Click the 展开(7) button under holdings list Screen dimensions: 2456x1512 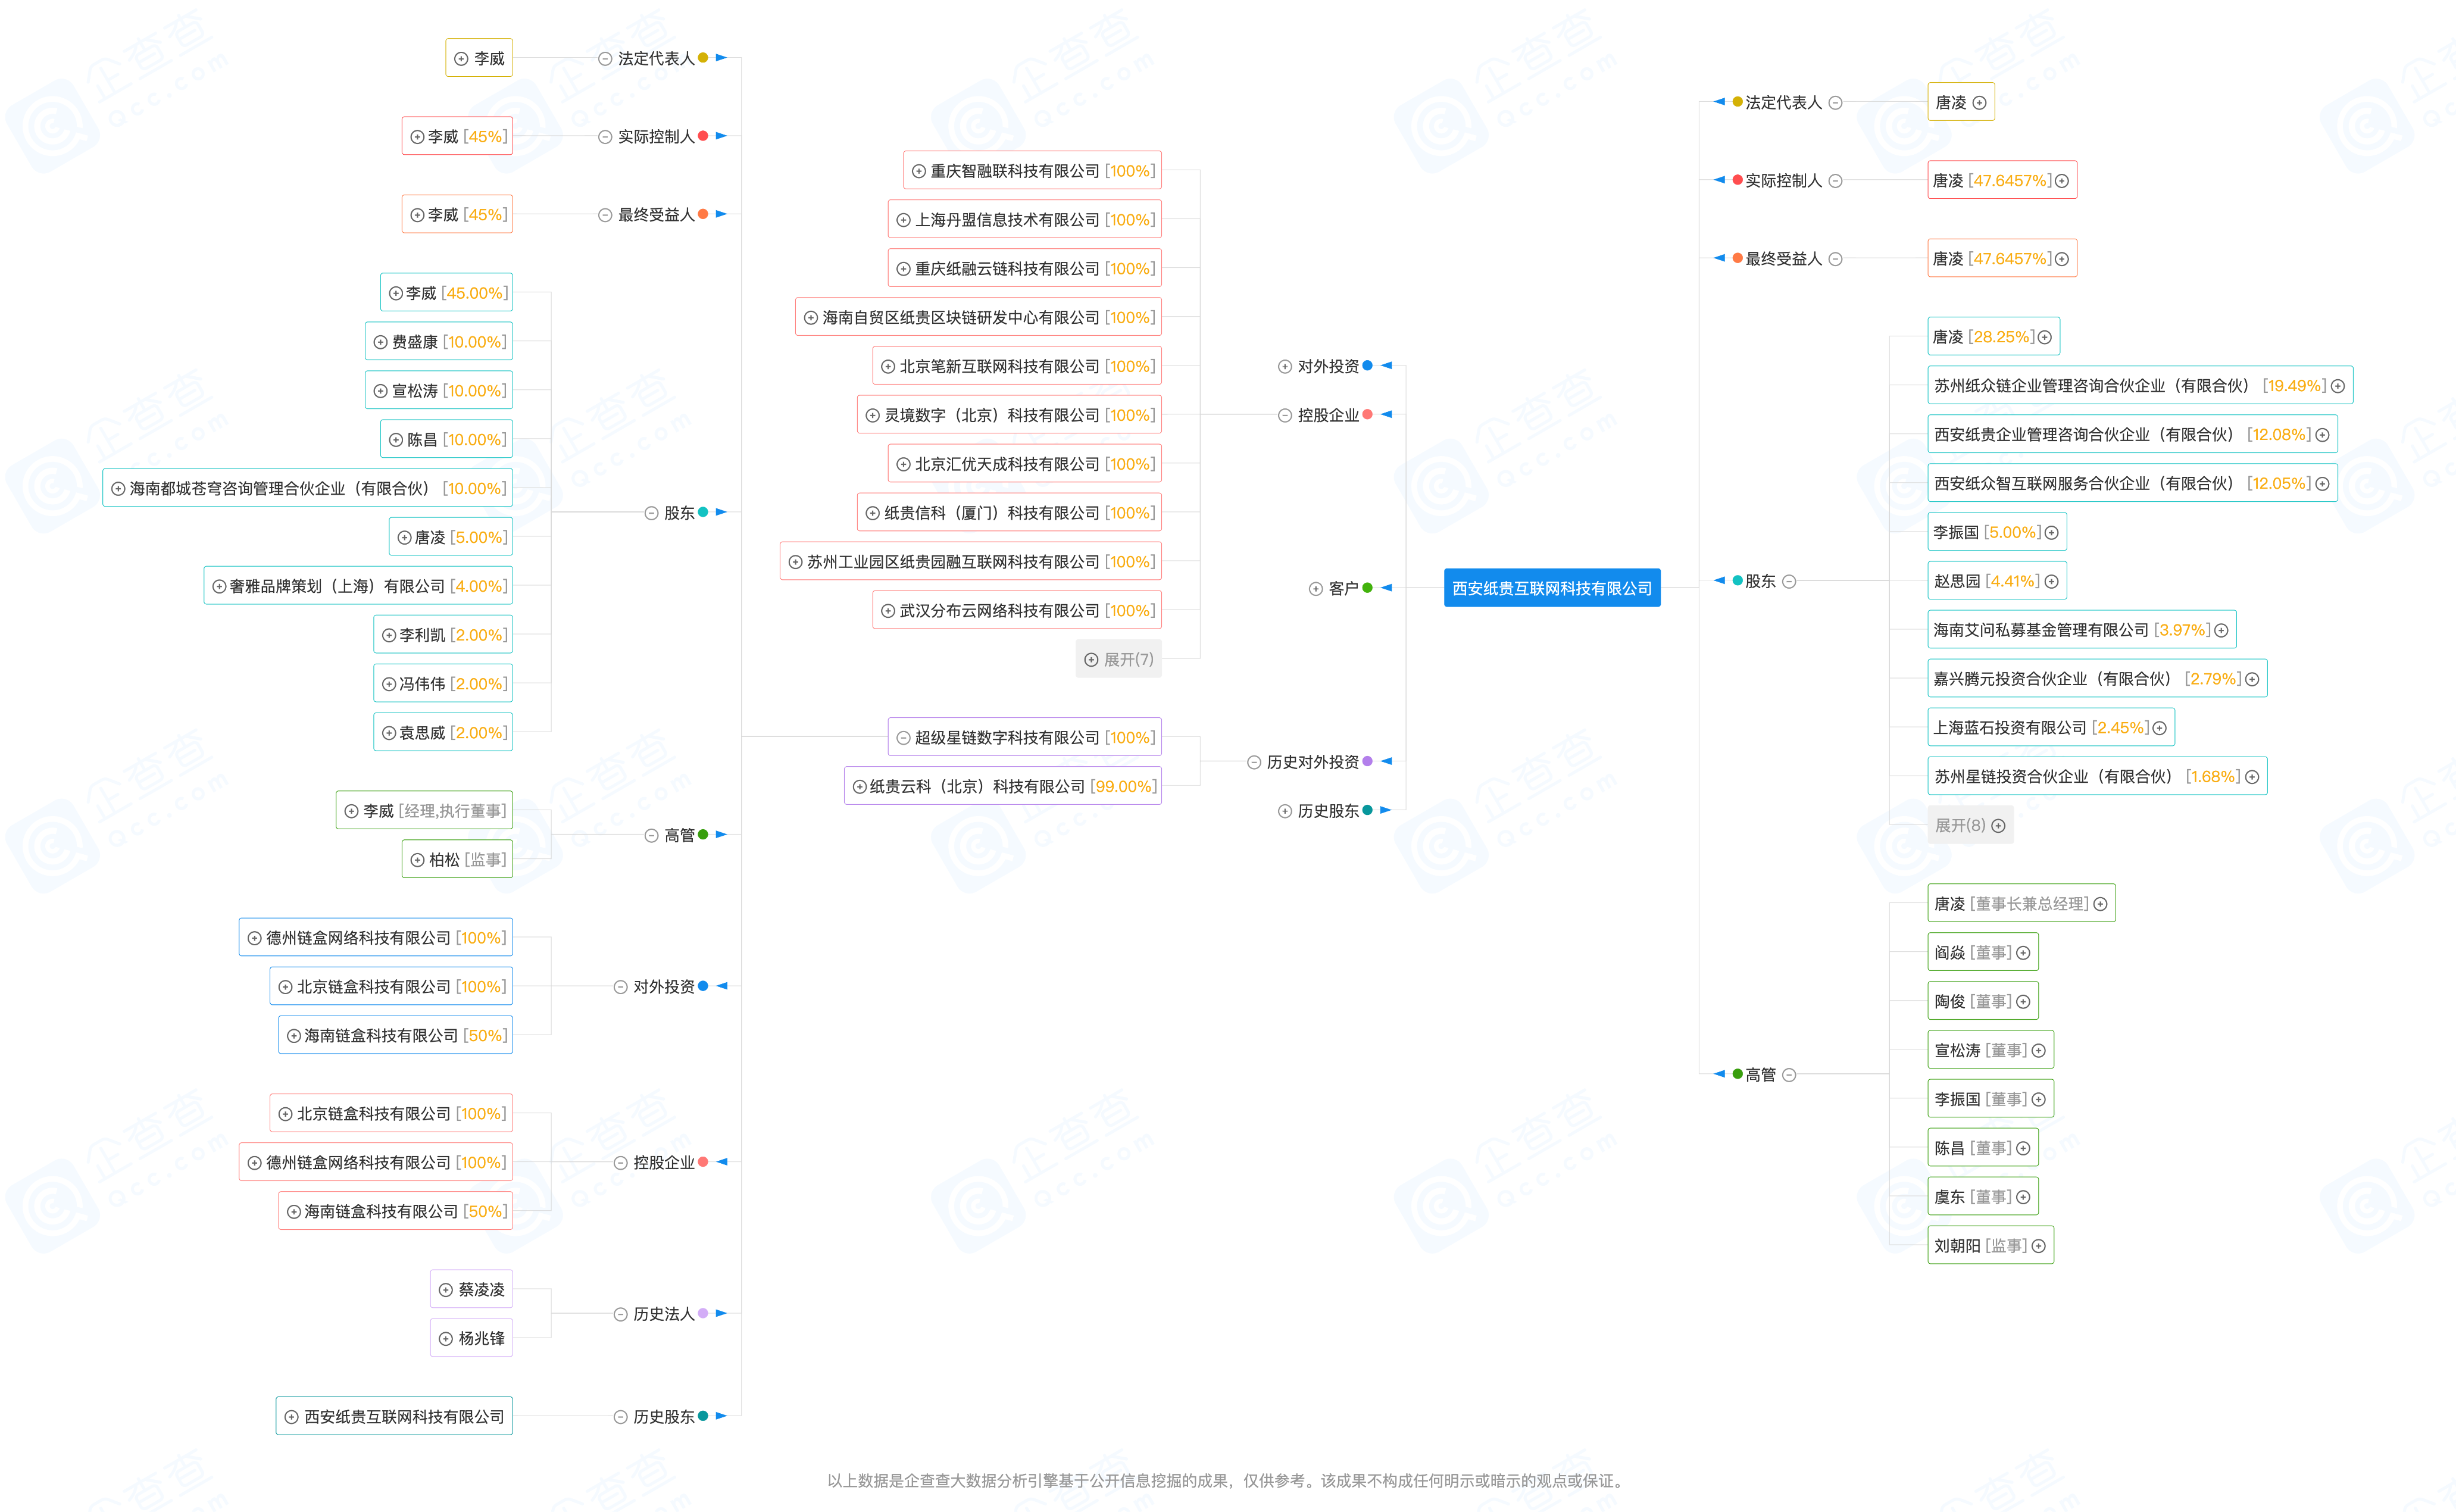1118,660
